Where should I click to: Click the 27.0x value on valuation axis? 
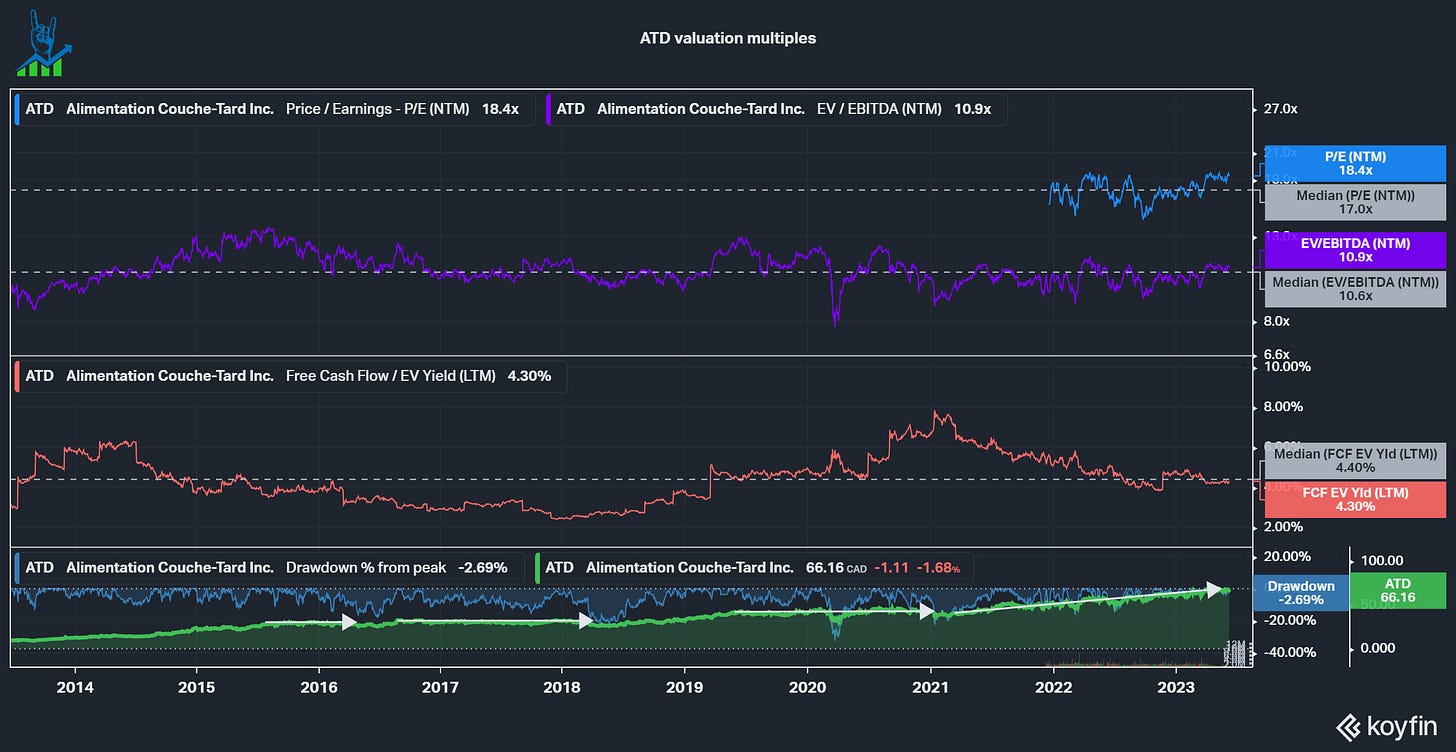[1281, 109]
